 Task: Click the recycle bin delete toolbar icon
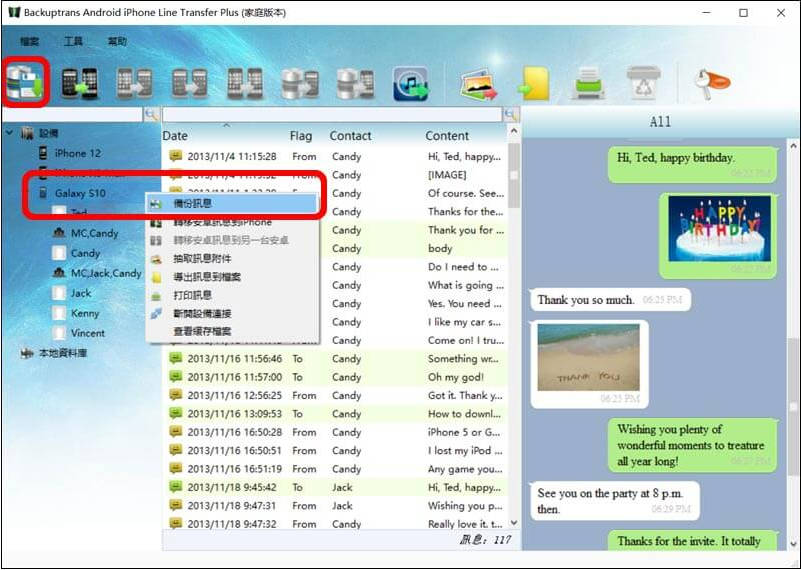[x=643, y=83]
